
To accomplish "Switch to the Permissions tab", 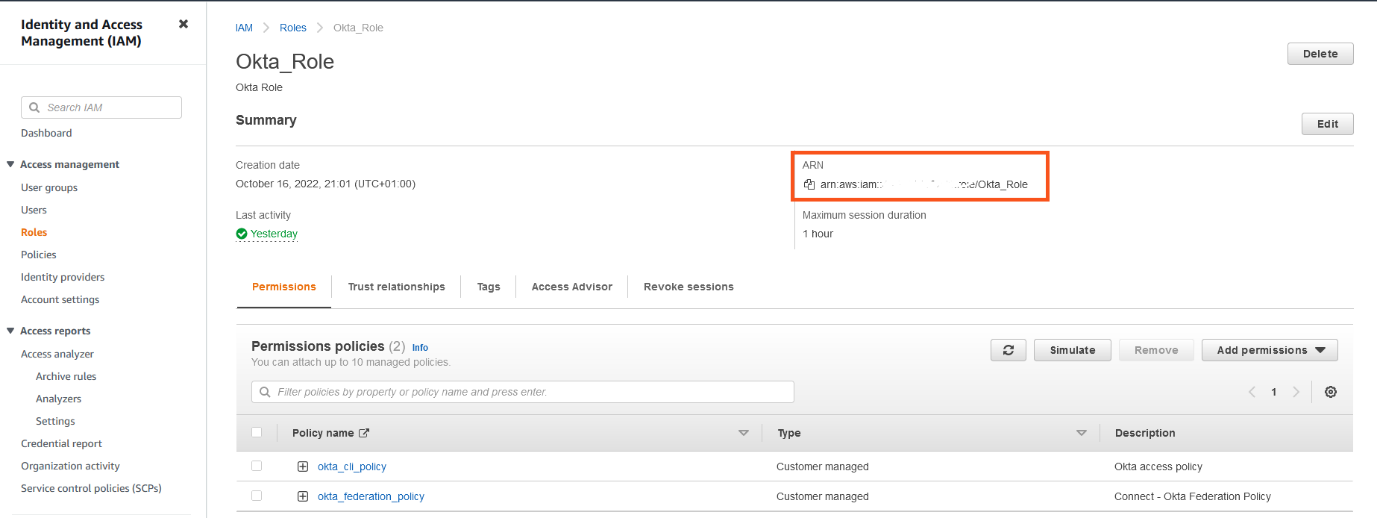I will tap(284, 287).
